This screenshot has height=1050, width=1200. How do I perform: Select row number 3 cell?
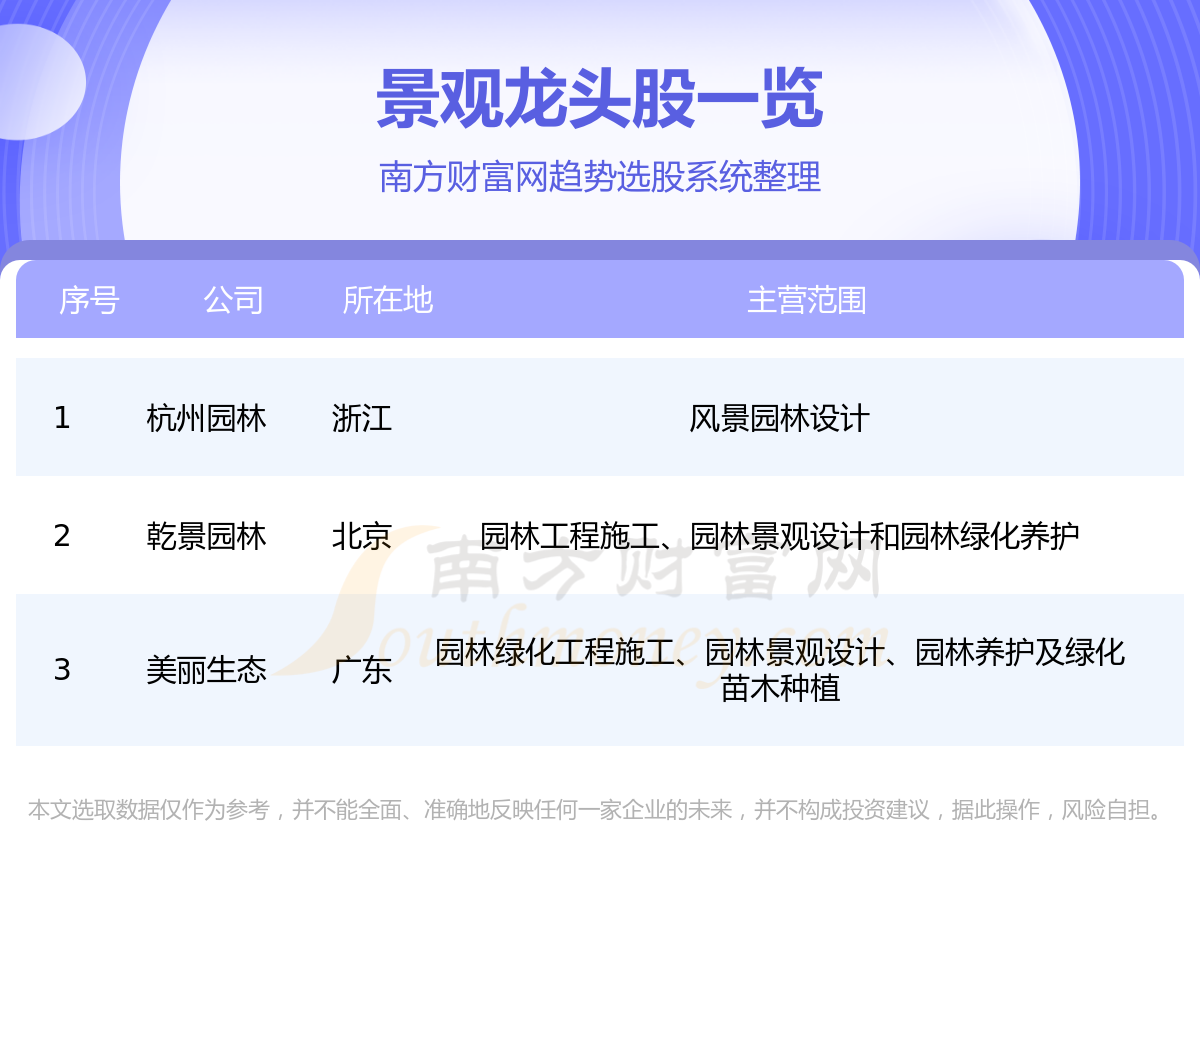pos(62,670)
